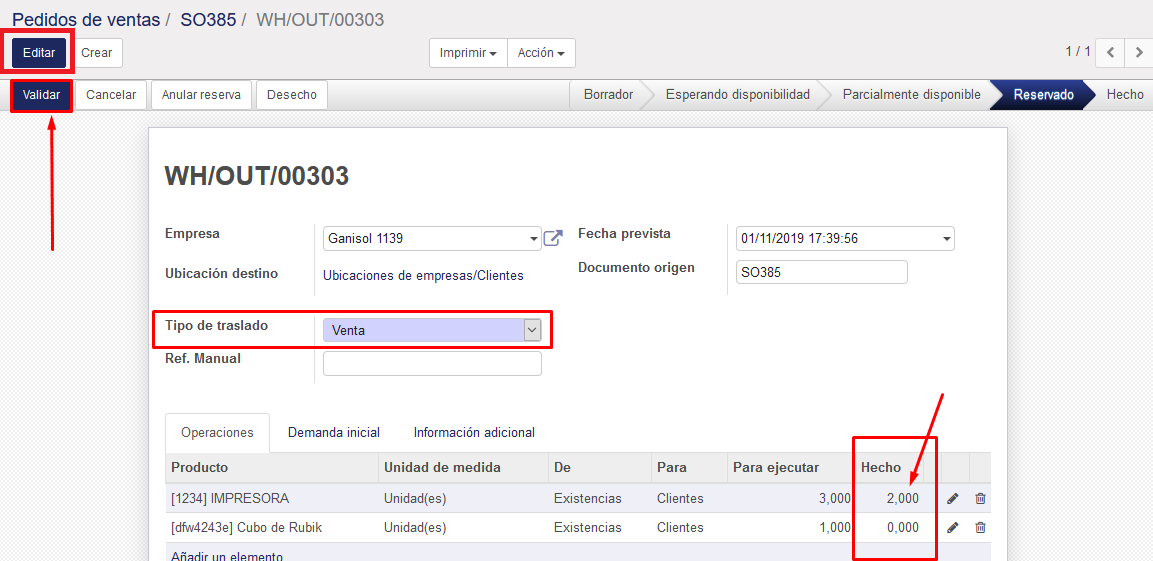Click Para ejecutar value 1,000
This screenshot has width=1153, height=561.
click(x=835, y=527)
